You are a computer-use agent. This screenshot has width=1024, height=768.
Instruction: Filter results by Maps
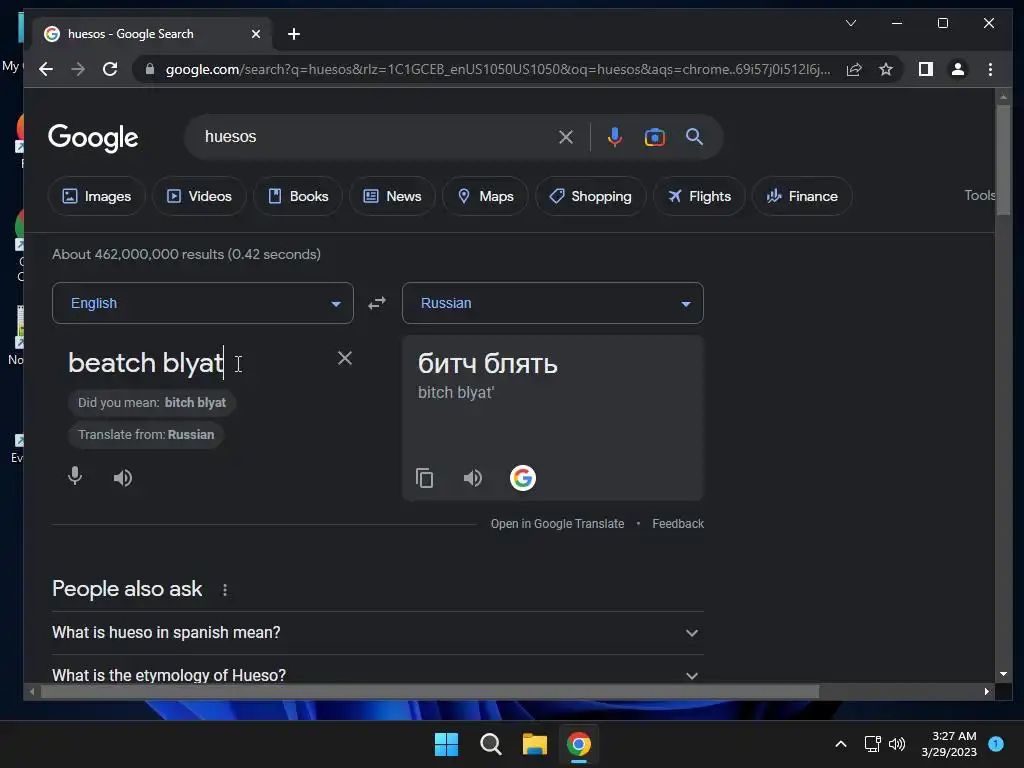point(485,196)
